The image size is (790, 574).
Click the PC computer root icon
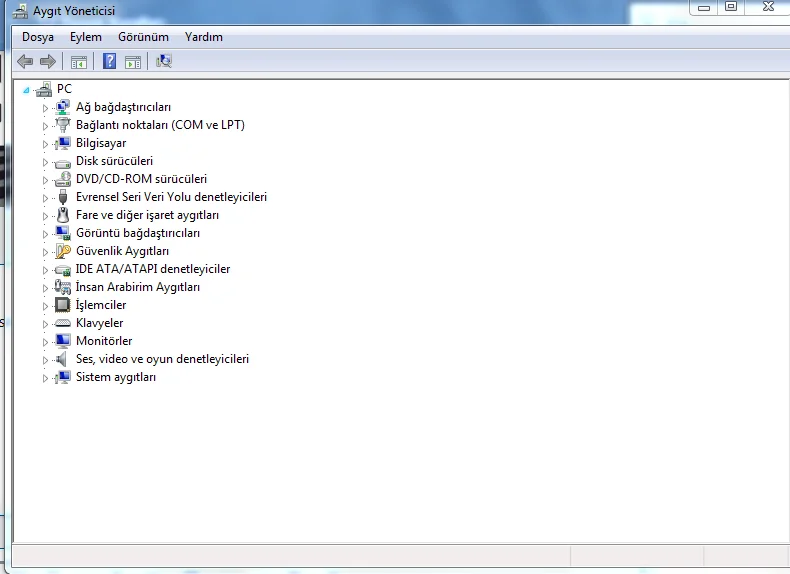(x=44, y=89)
